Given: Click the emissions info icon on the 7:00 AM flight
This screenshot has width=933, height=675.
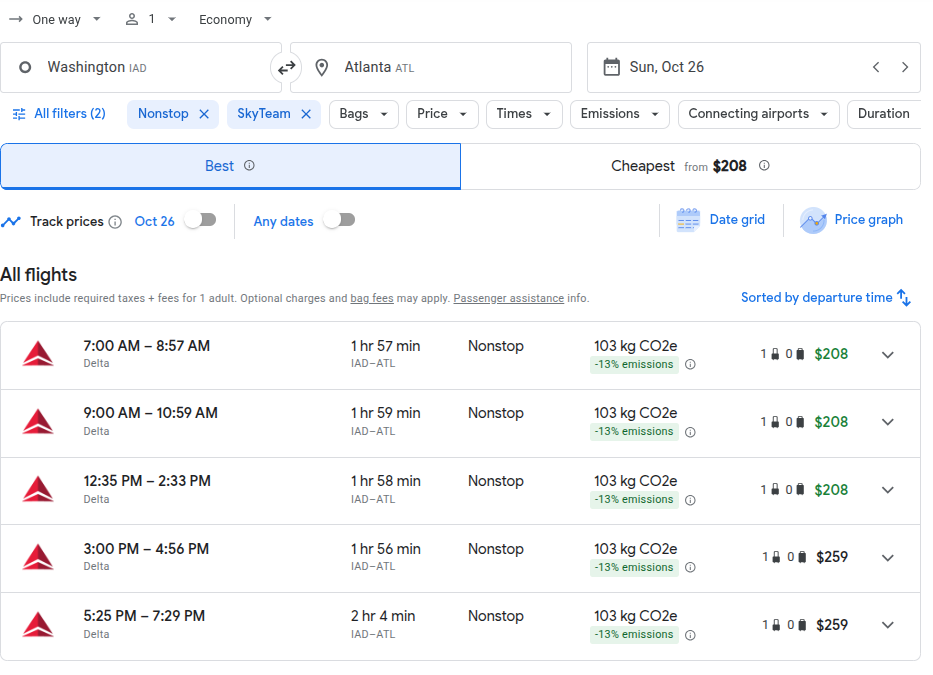Looking at the screenshot, I should pos(690,365).
